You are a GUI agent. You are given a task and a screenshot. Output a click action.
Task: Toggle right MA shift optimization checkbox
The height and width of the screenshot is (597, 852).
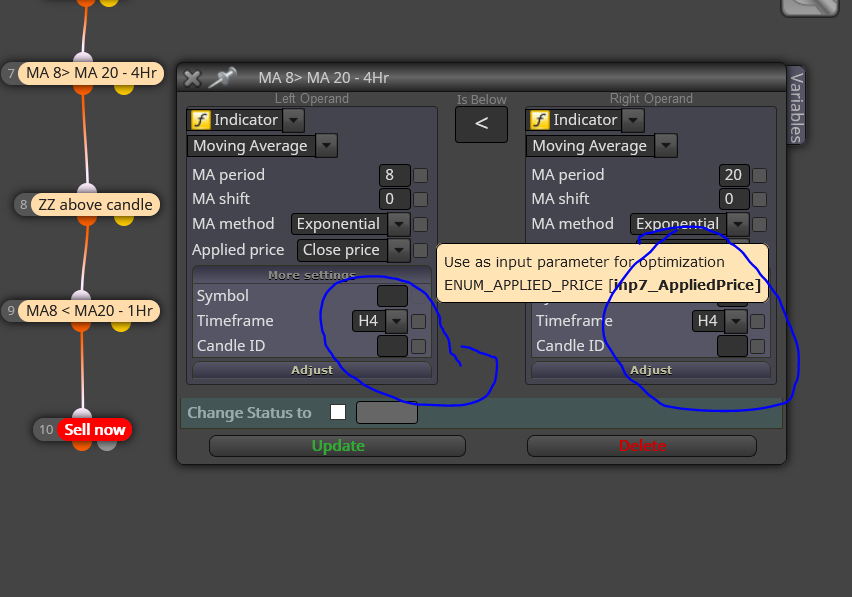760,199
